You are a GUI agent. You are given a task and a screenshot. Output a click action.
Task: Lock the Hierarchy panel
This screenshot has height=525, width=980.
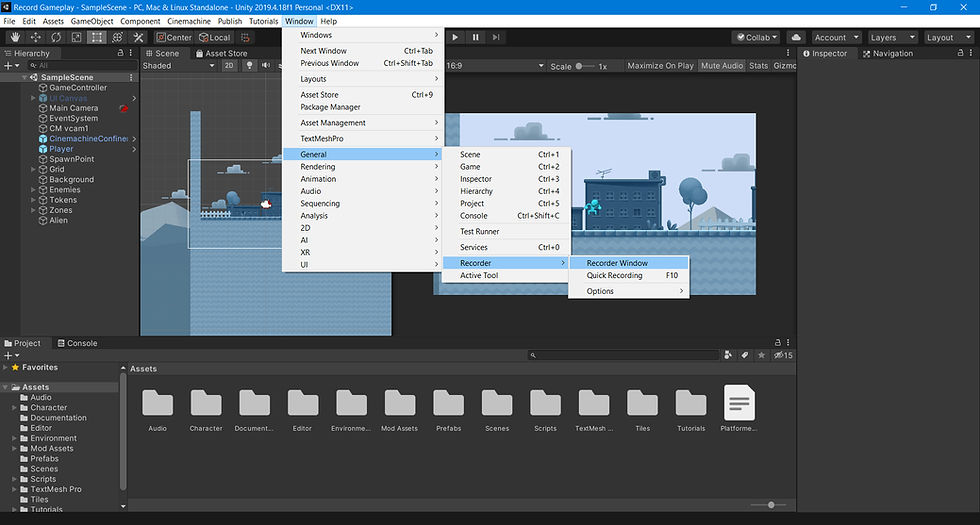(x=121, y=53)
